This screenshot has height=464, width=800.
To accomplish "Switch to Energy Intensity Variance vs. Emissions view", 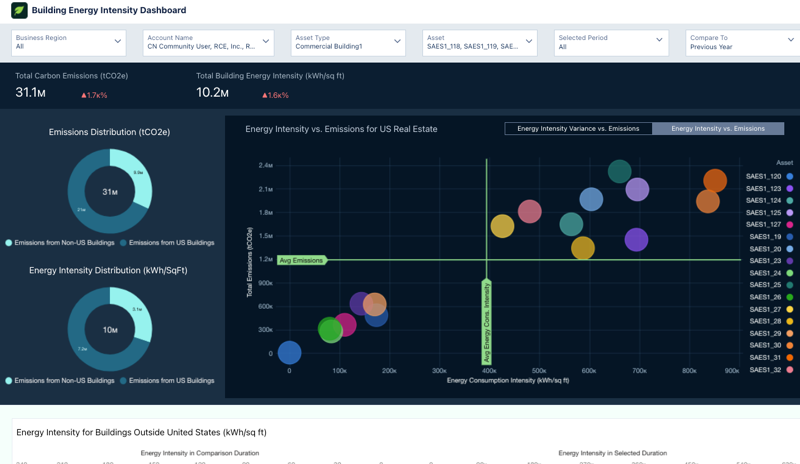I will click(578, 129).
